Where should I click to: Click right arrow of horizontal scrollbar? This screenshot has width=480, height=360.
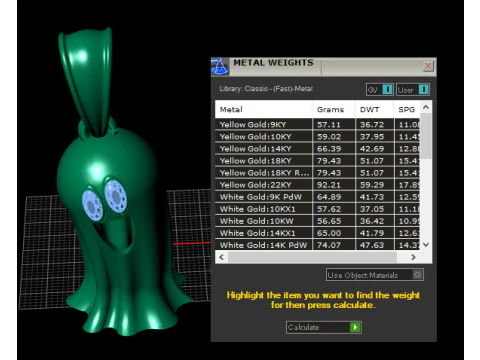coord(413,257)
